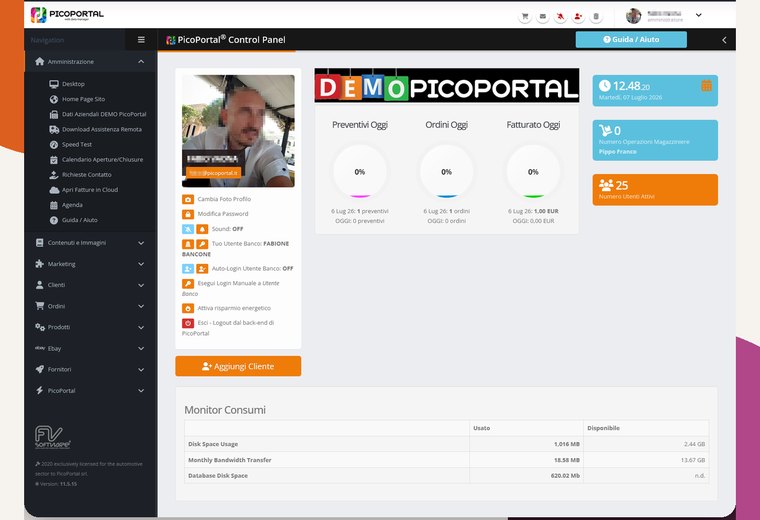Screen dimensions: 760x520
Task: Open the envelope messages icon in top bar
Action: pos(543,16)
